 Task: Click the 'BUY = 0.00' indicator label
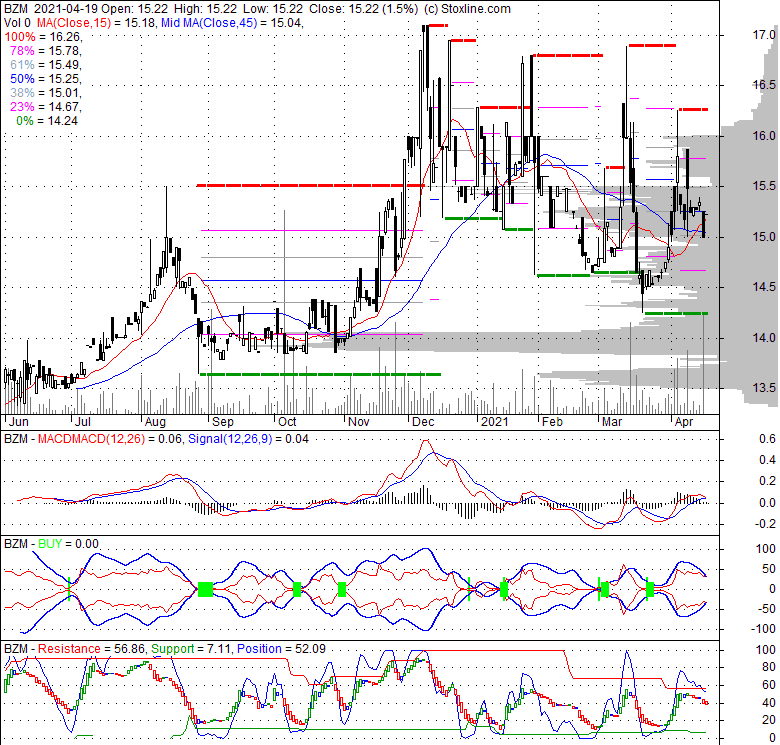click(69, 544)
